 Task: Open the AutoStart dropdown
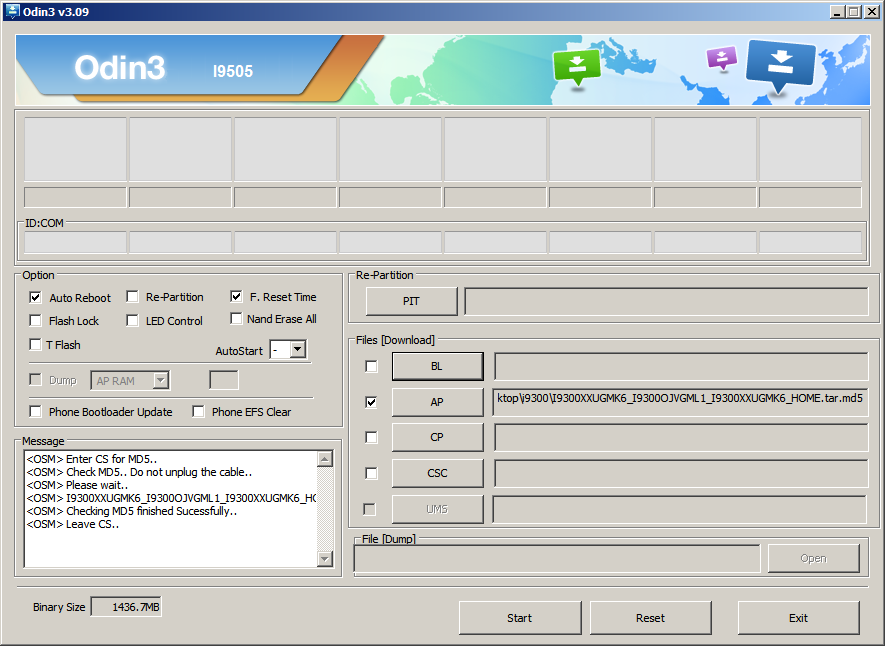coord(297,350)
